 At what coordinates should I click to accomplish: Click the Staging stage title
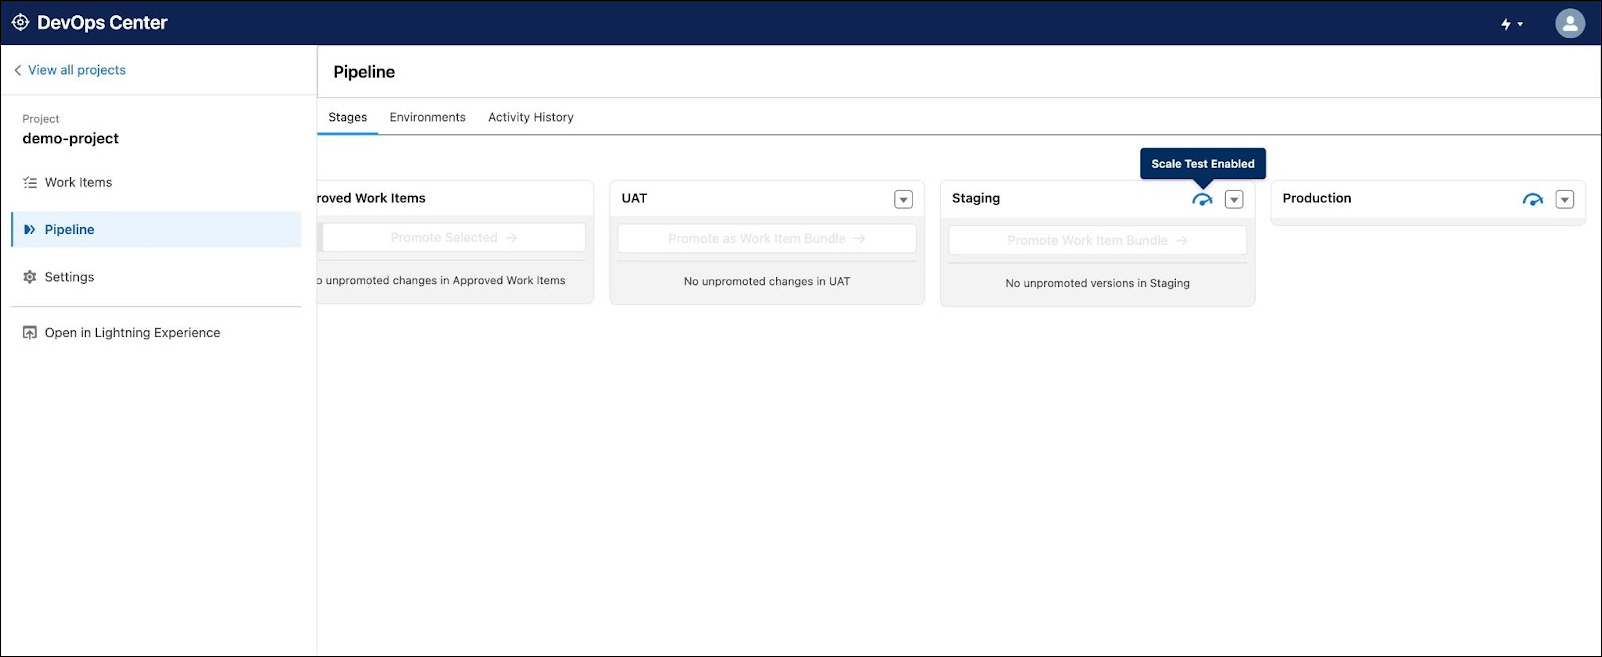click(976, 198)
